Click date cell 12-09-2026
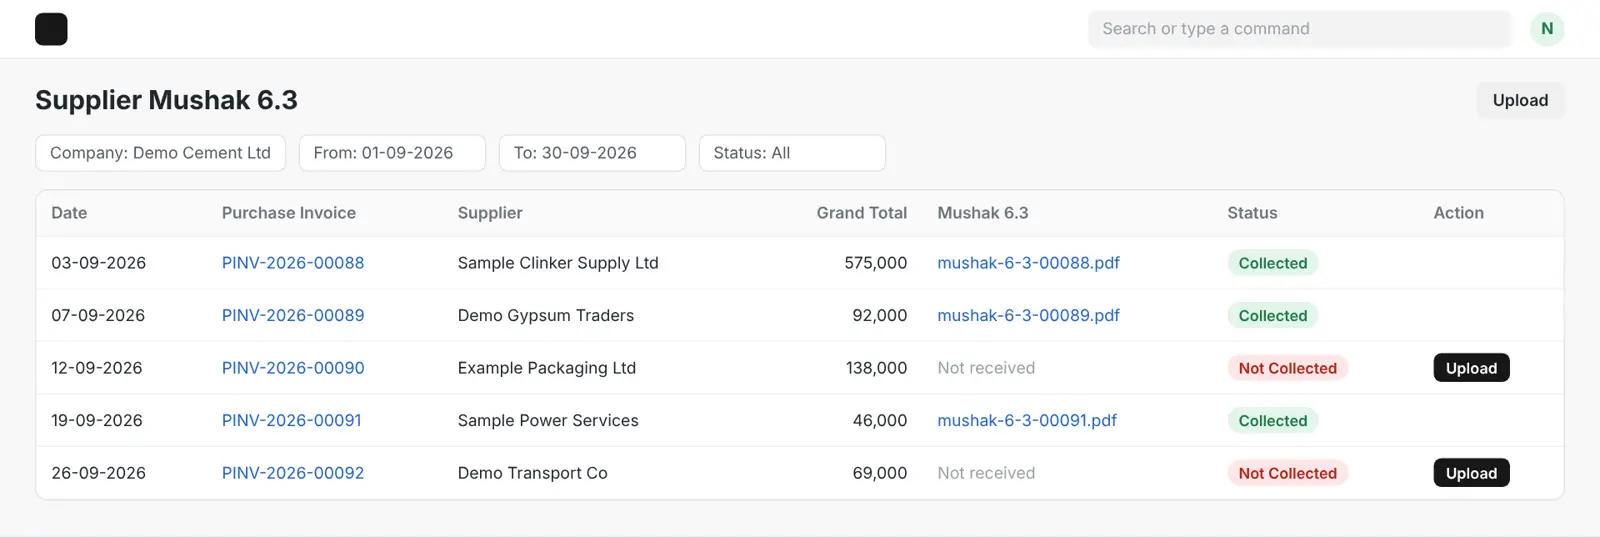This screenshot has height=537, width=1600. tap(97, 368)
